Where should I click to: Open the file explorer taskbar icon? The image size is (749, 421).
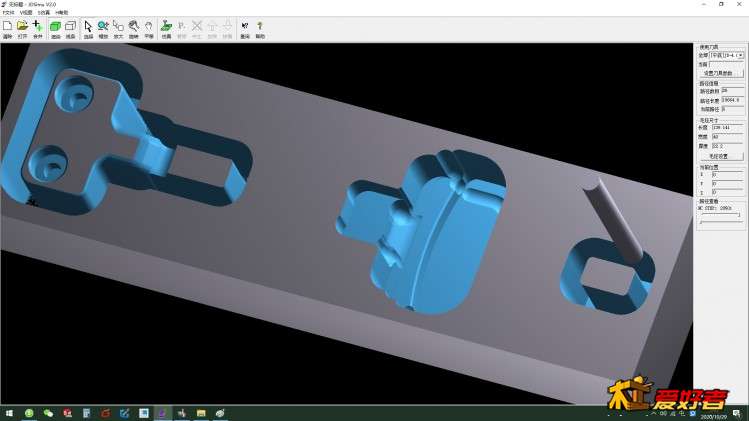coord(201,413)
